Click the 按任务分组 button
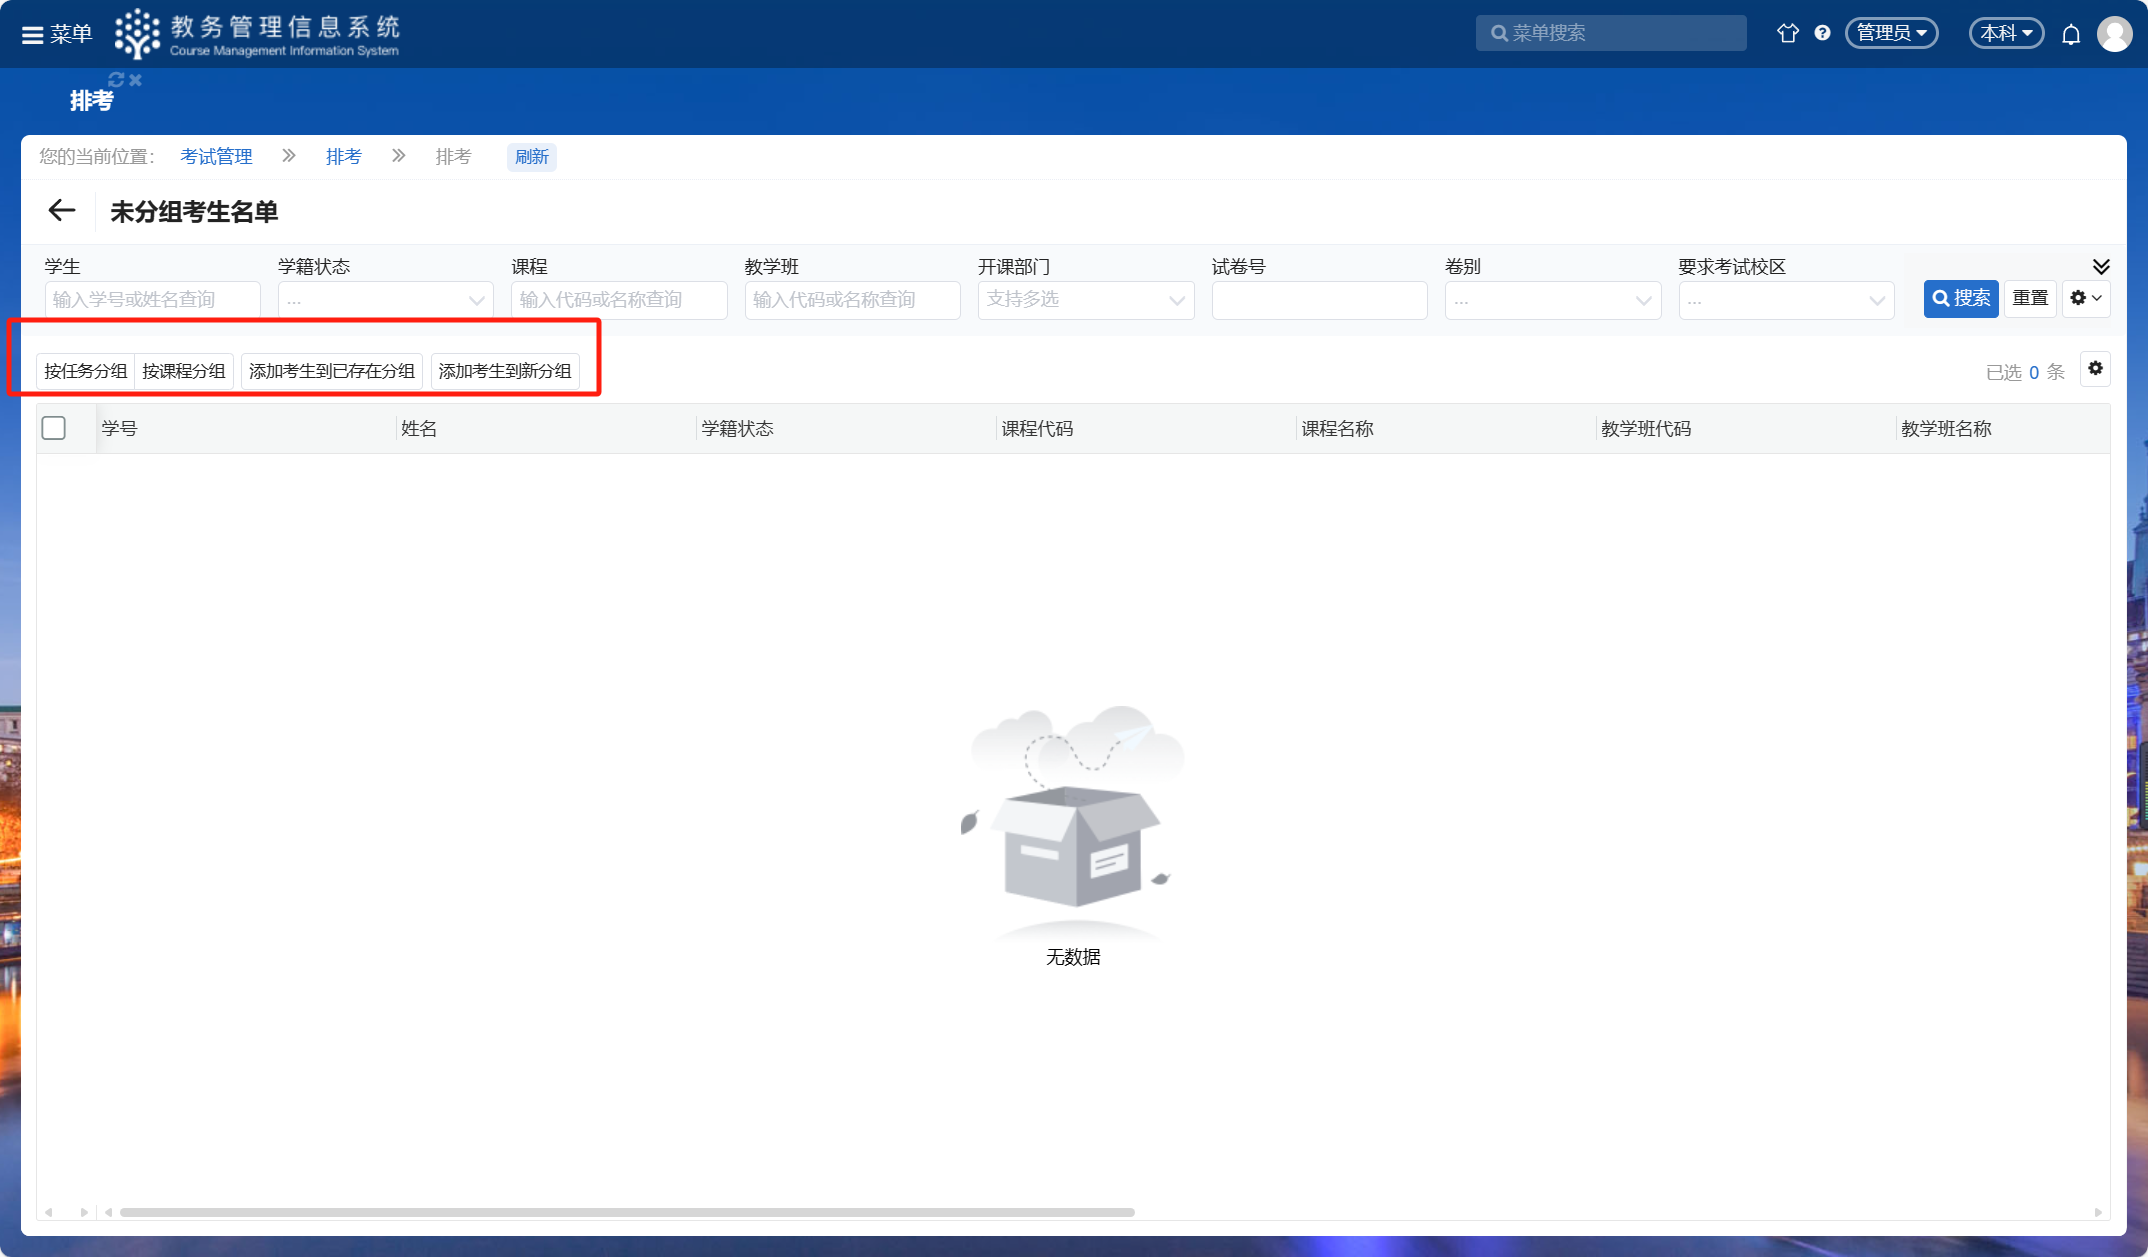The width and height of the screenshot is (2148, 1257). [85, 371]
